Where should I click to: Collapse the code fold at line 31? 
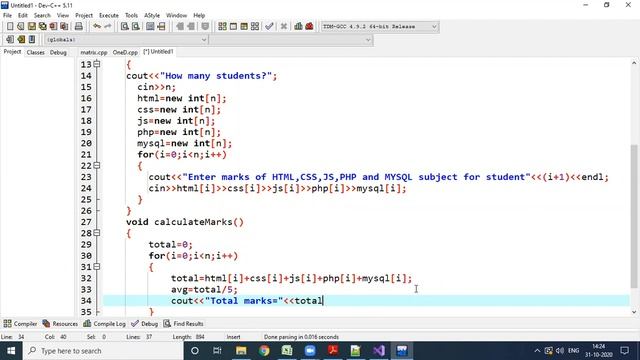[x=97, y=267]
